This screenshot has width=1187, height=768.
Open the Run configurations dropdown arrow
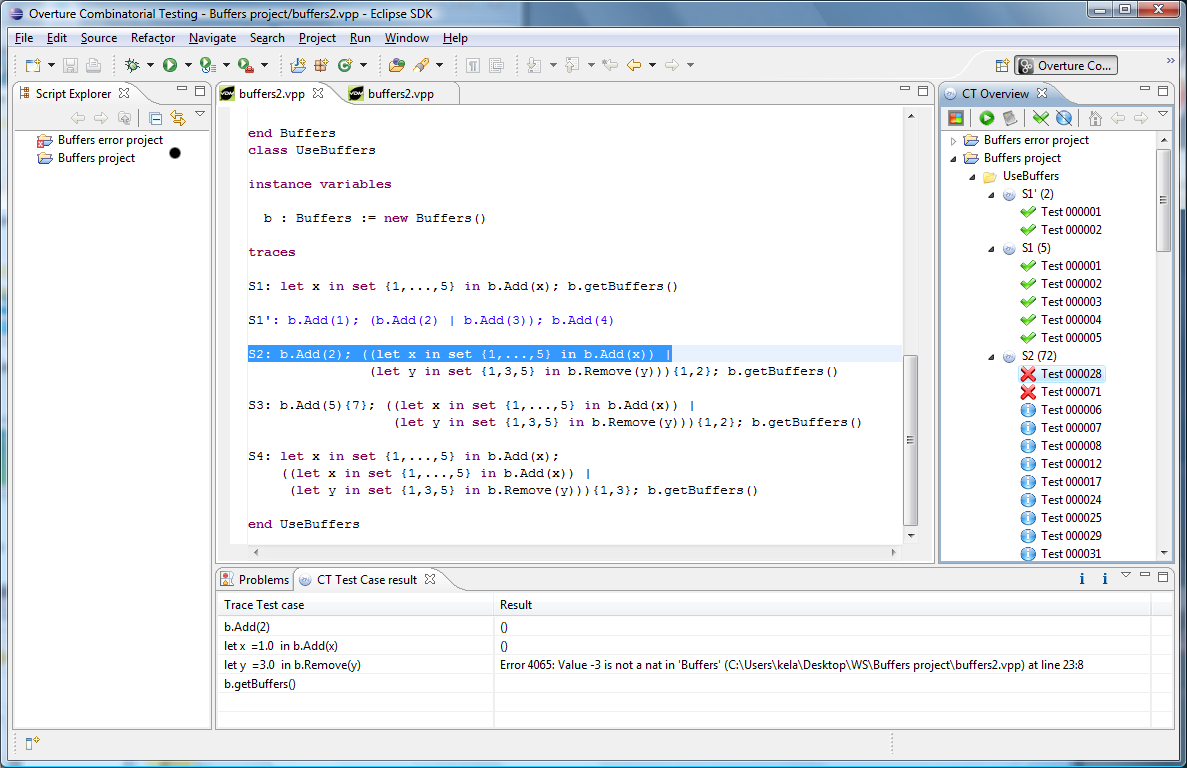[x=188, y=66]
